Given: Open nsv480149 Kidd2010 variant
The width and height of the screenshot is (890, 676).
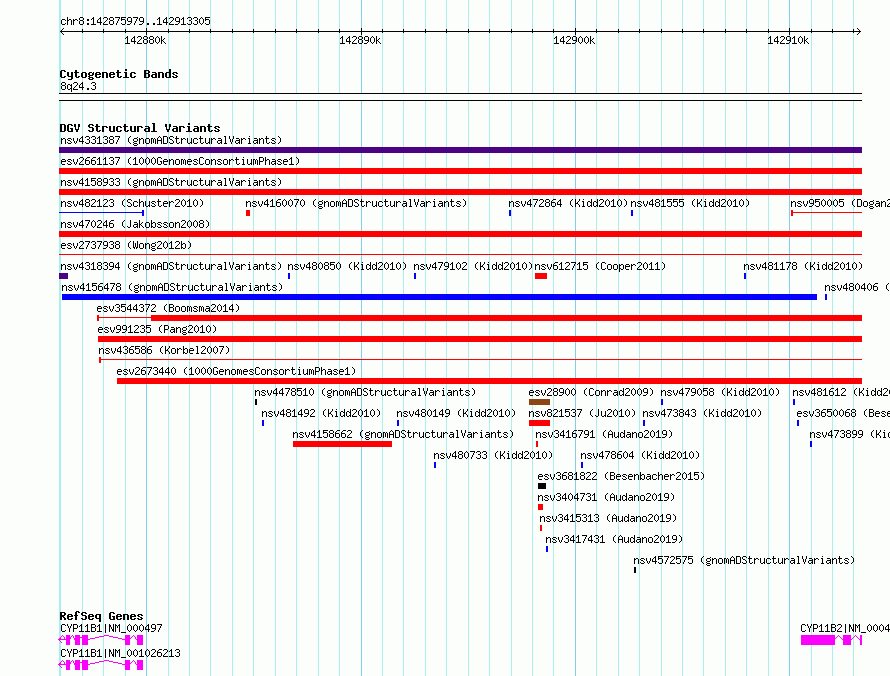Looking at the screenshot, I should point(456,413).
